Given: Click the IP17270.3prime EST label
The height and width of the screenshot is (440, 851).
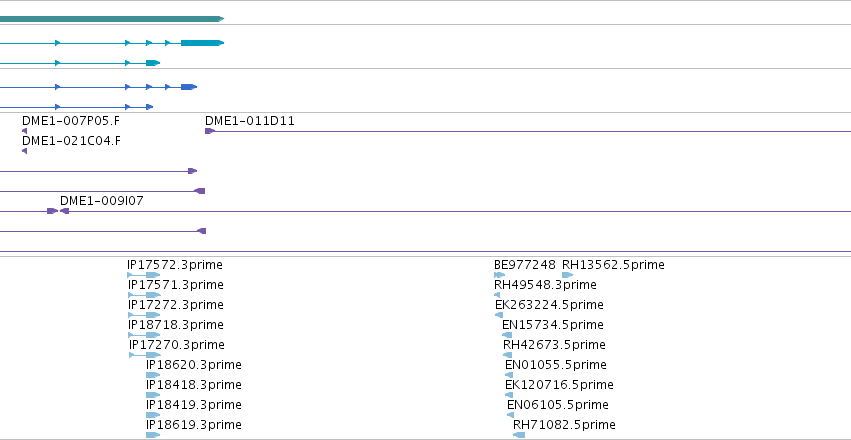Looking at the screenshot, I should [176, 345].
